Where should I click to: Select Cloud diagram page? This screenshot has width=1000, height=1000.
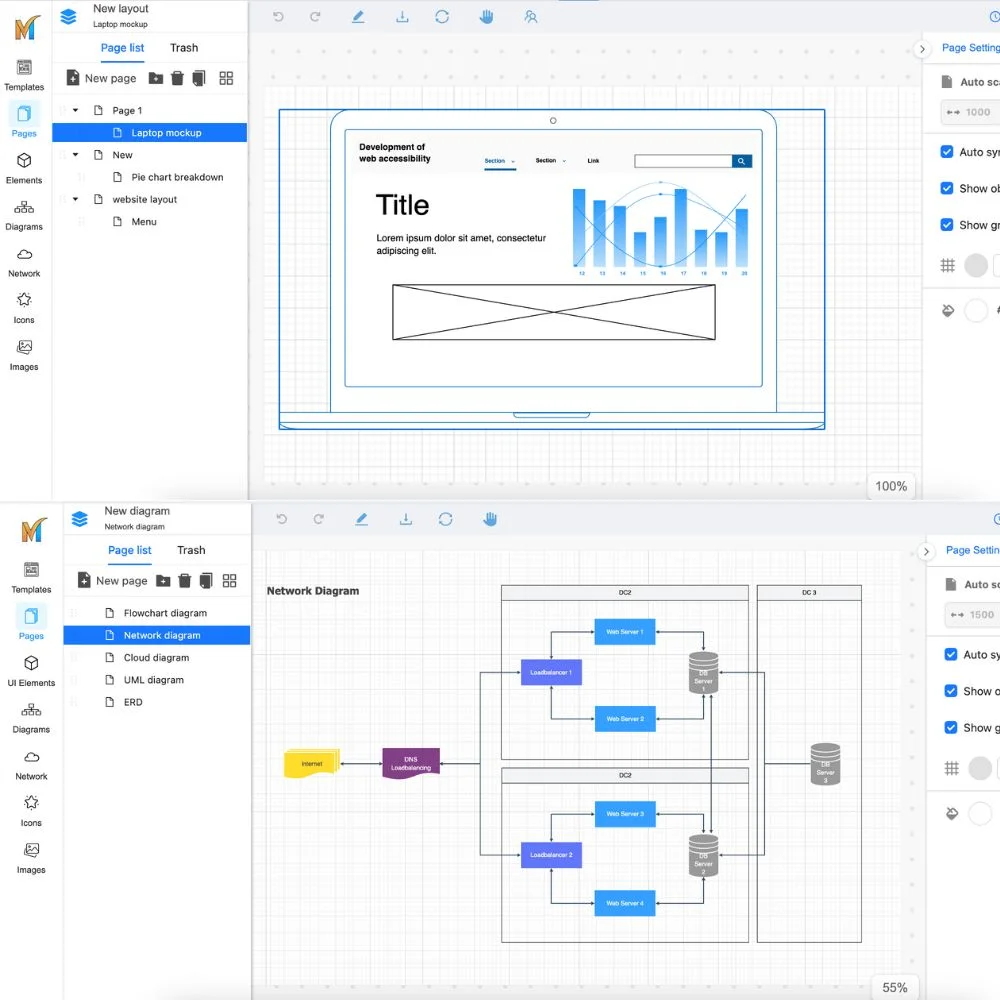[157, 658]
